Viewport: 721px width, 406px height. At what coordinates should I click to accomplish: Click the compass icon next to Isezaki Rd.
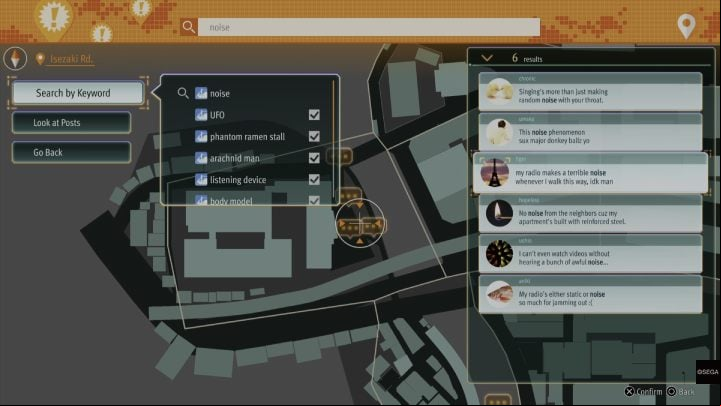click(x=15, y=59)
